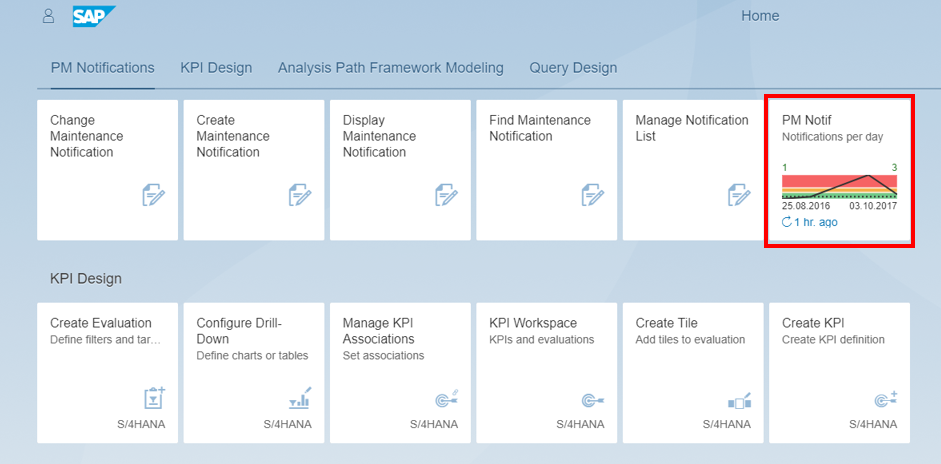Click the PM Notif trend chart

(840, 186)
